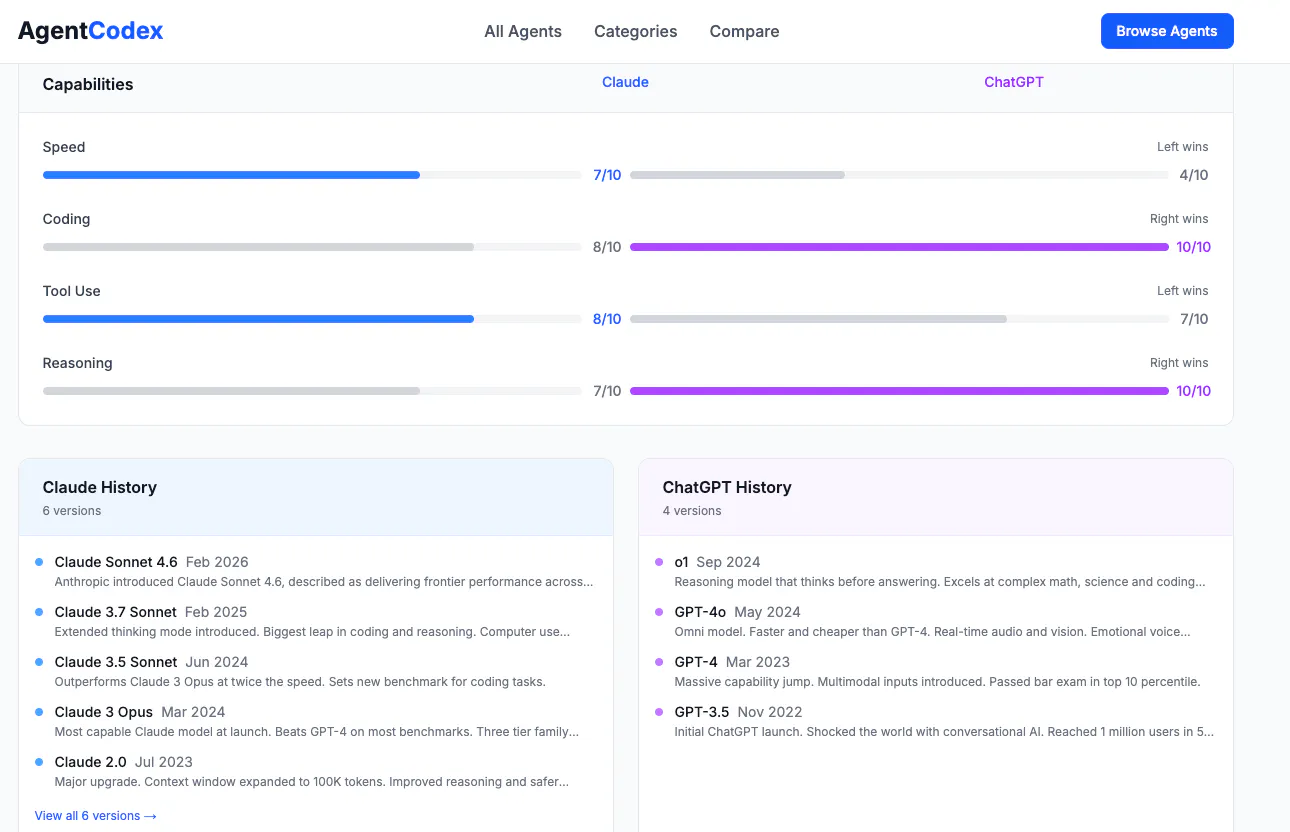Viewport: 1290px width, 832px height.
Task: Click the ChatGPT History heading
Action: [727, 487]
